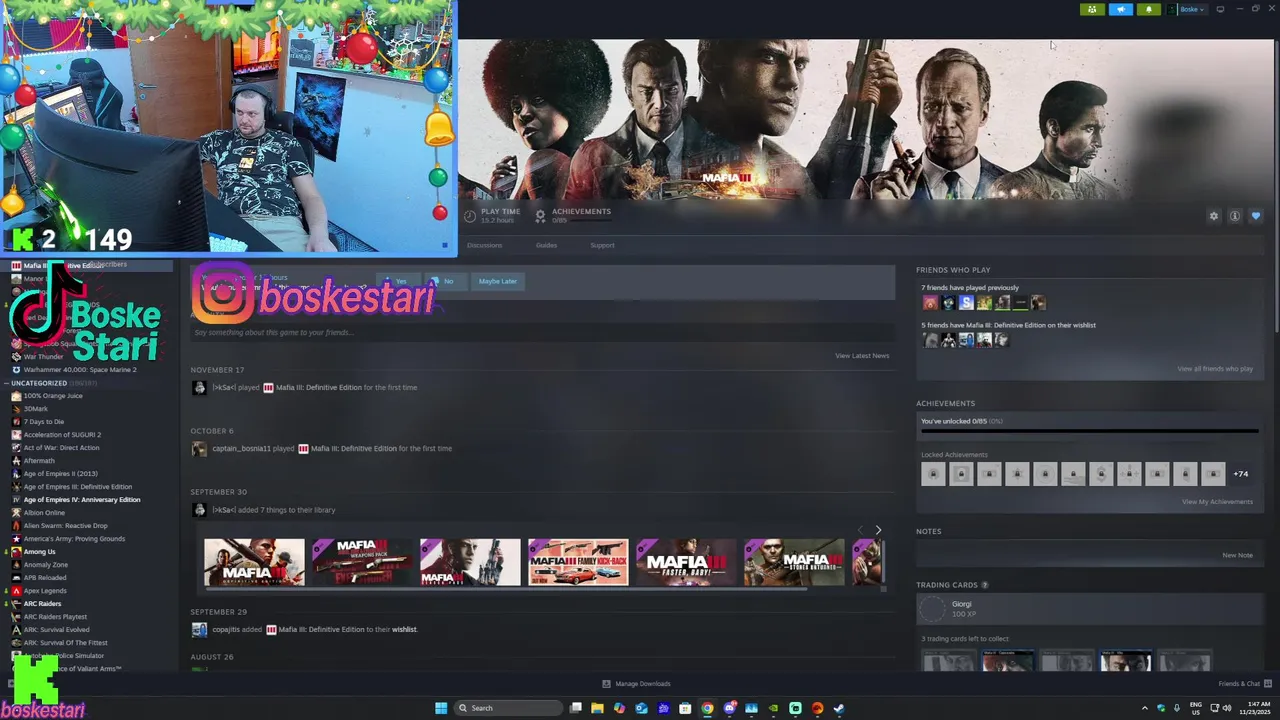Open Mafia III Family Kick-Back thumbnail
Screen dimensions: 1280x720
(x=578, y=562)
